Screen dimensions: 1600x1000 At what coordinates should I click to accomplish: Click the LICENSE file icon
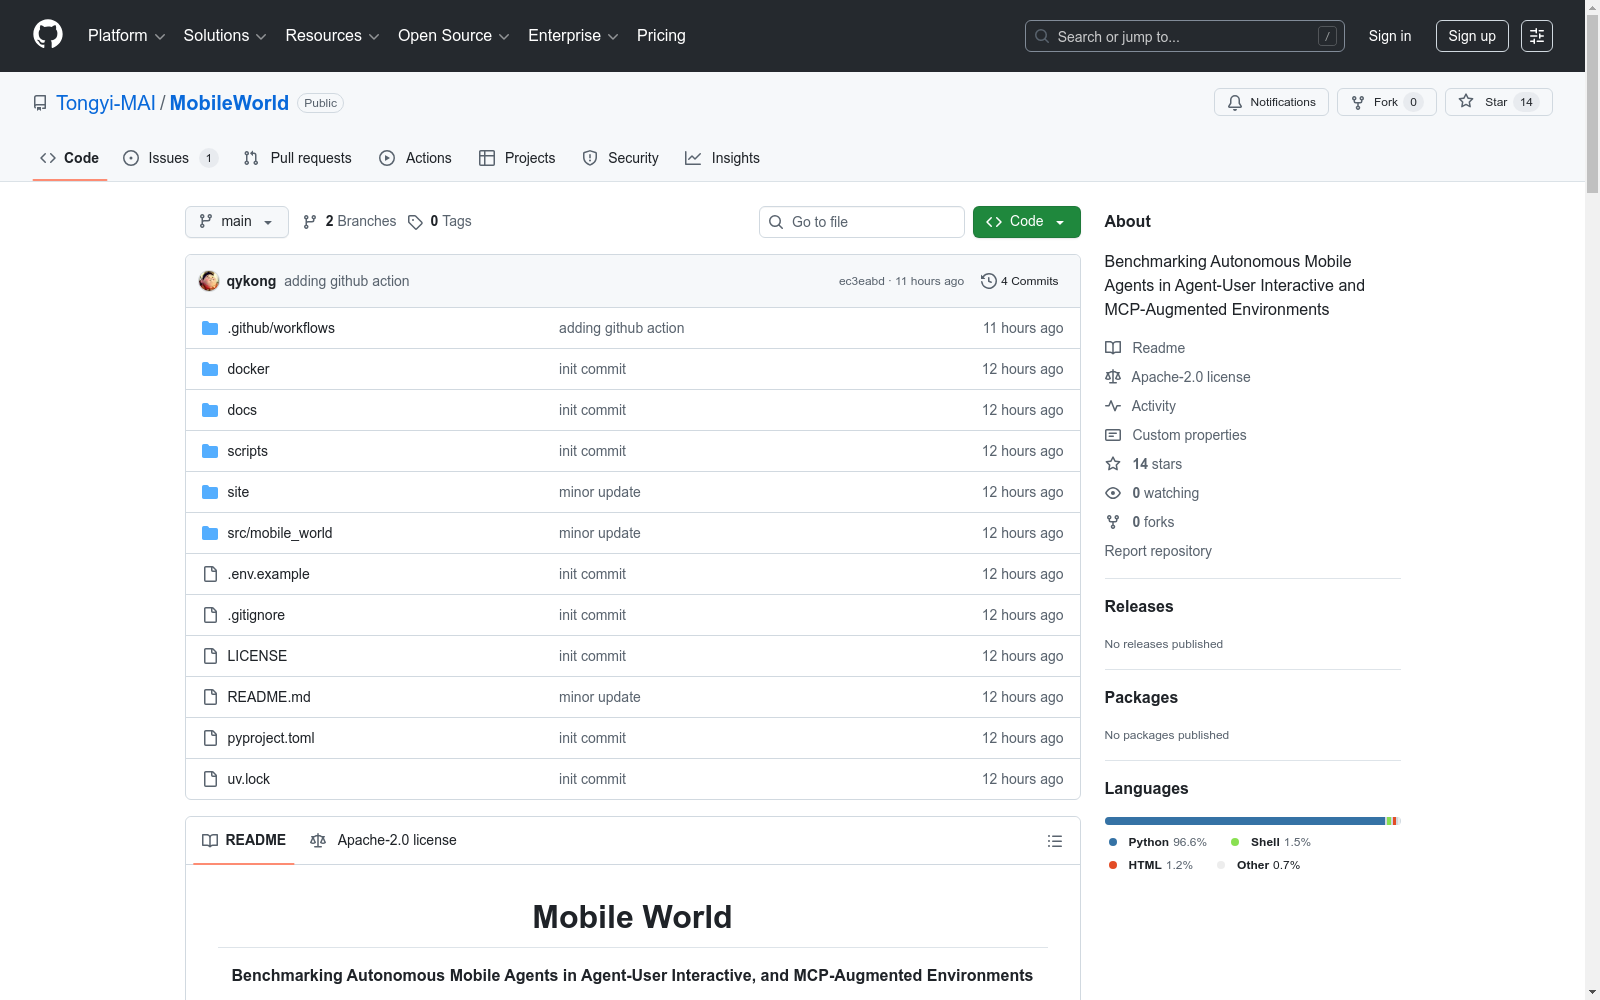210,656
